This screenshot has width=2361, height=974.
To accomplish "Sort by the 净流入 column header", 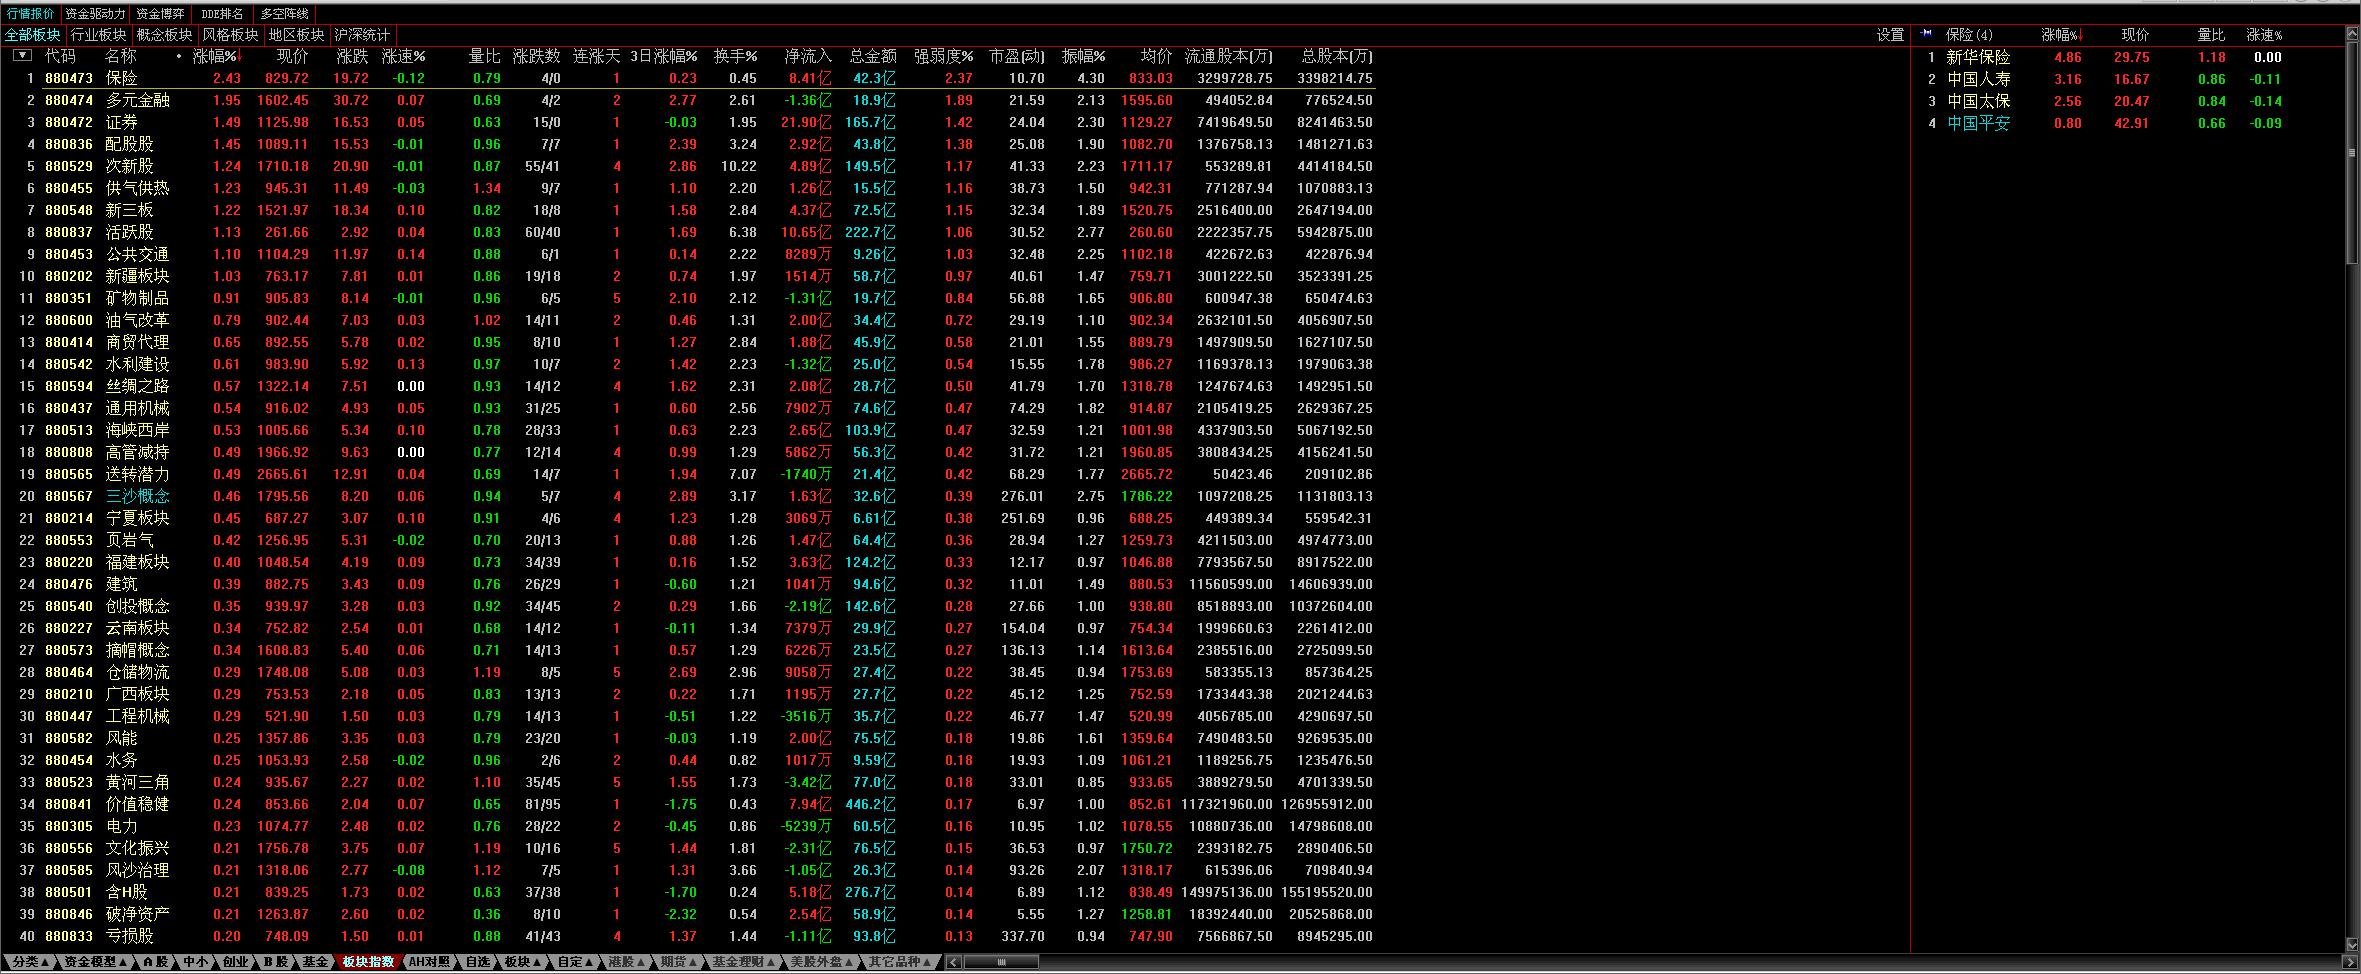I will coord(808,56).
